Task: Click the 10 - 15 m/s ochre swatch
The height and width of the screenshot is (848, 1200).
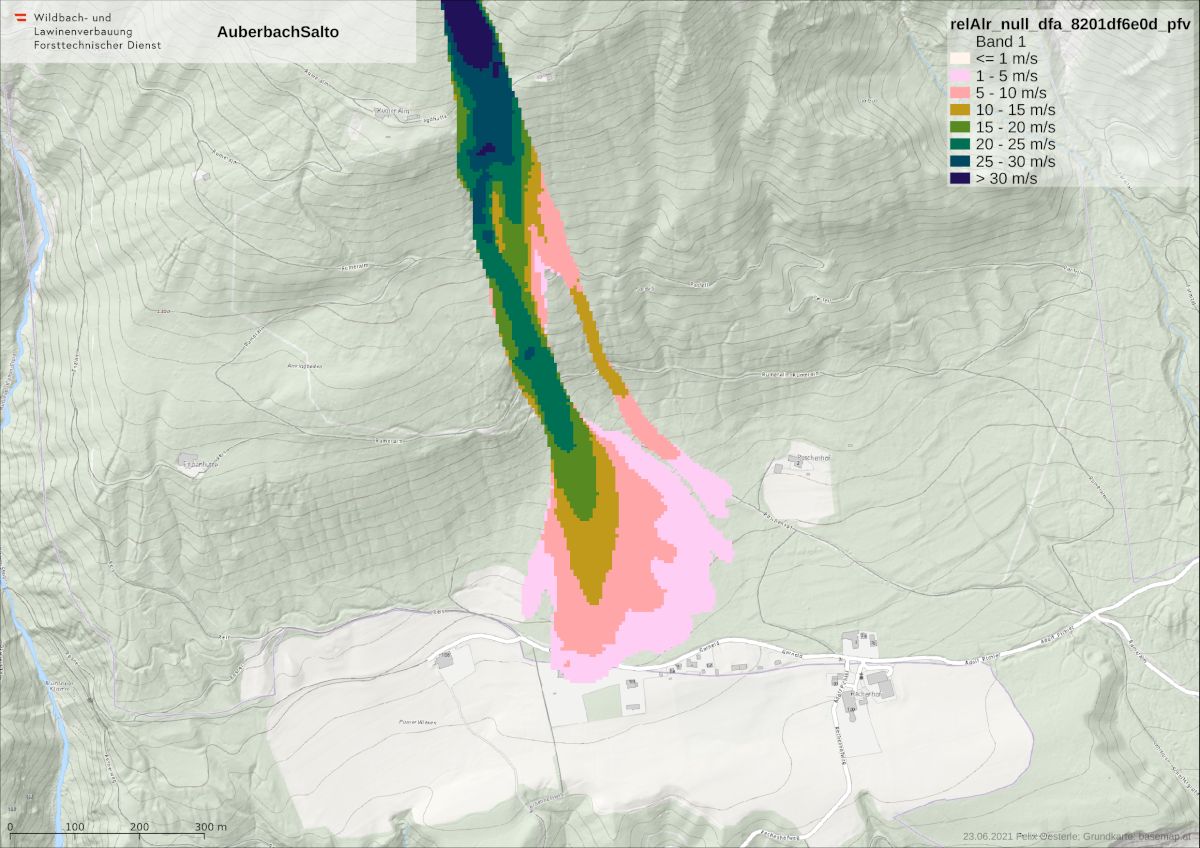Action: coord(960,110)
